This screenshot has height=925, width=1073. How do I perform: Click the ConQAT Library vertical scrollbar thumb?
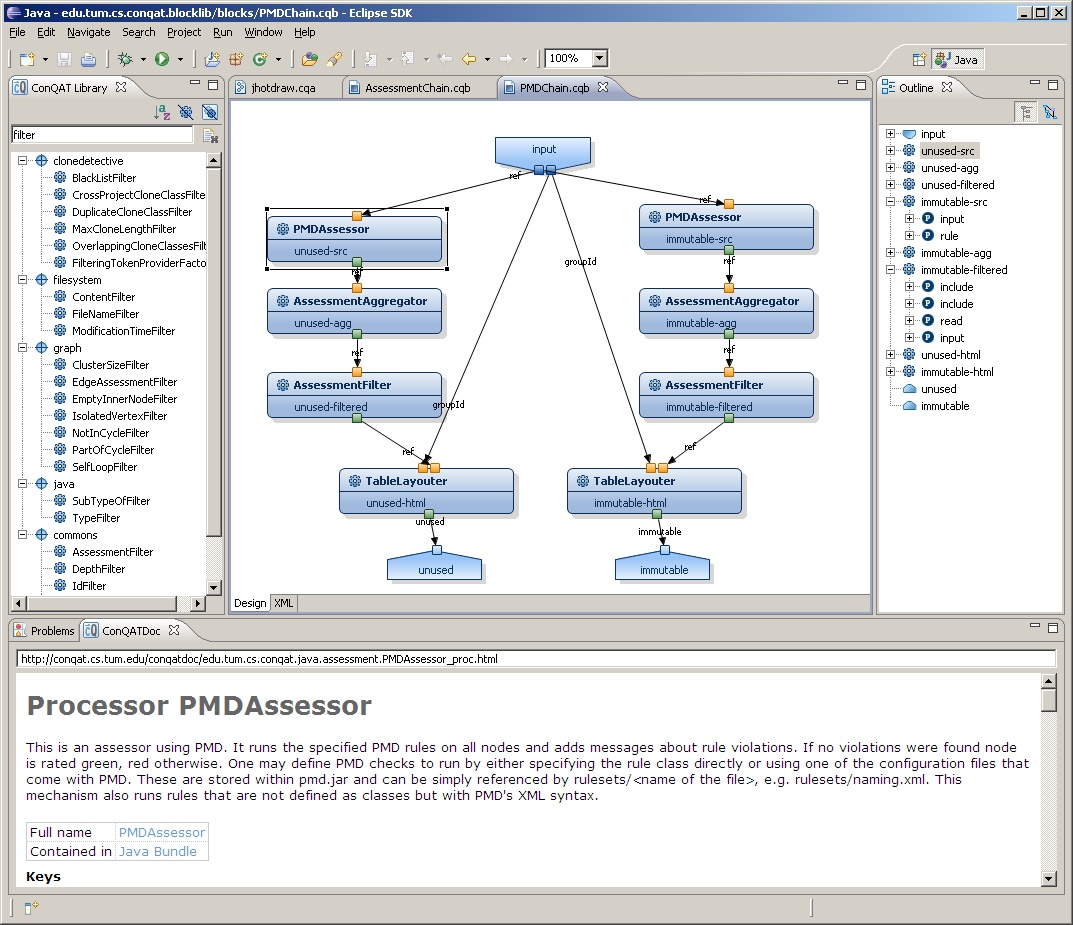click(214, 351)
